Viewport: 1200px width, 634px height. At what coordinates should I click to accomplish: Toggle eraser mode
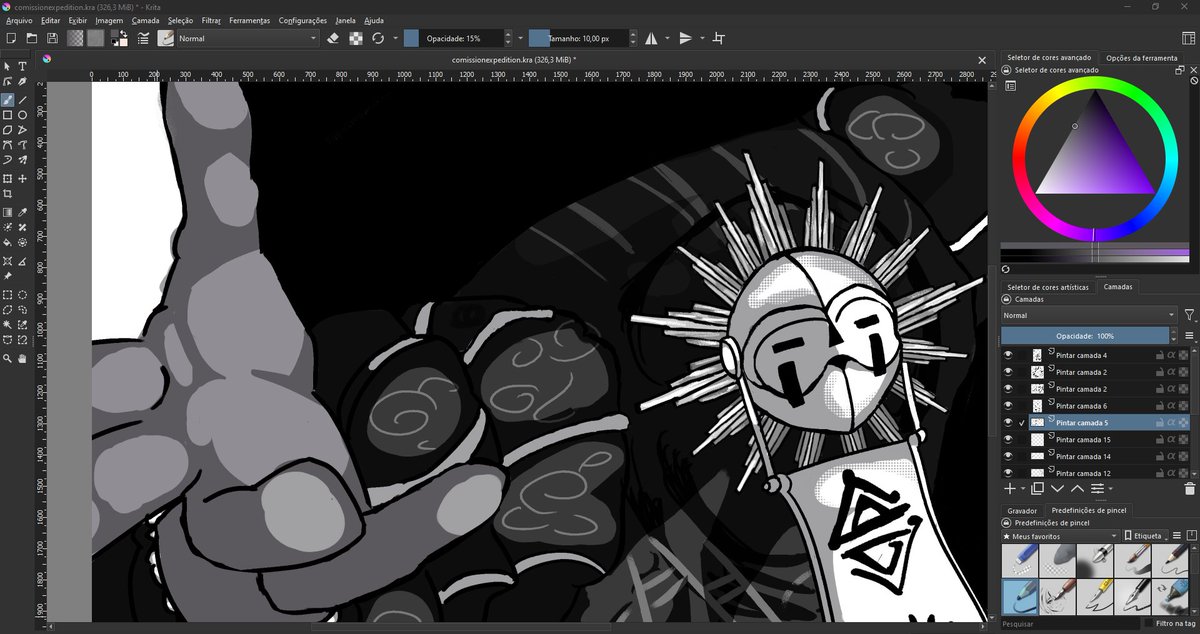[334, 38]
